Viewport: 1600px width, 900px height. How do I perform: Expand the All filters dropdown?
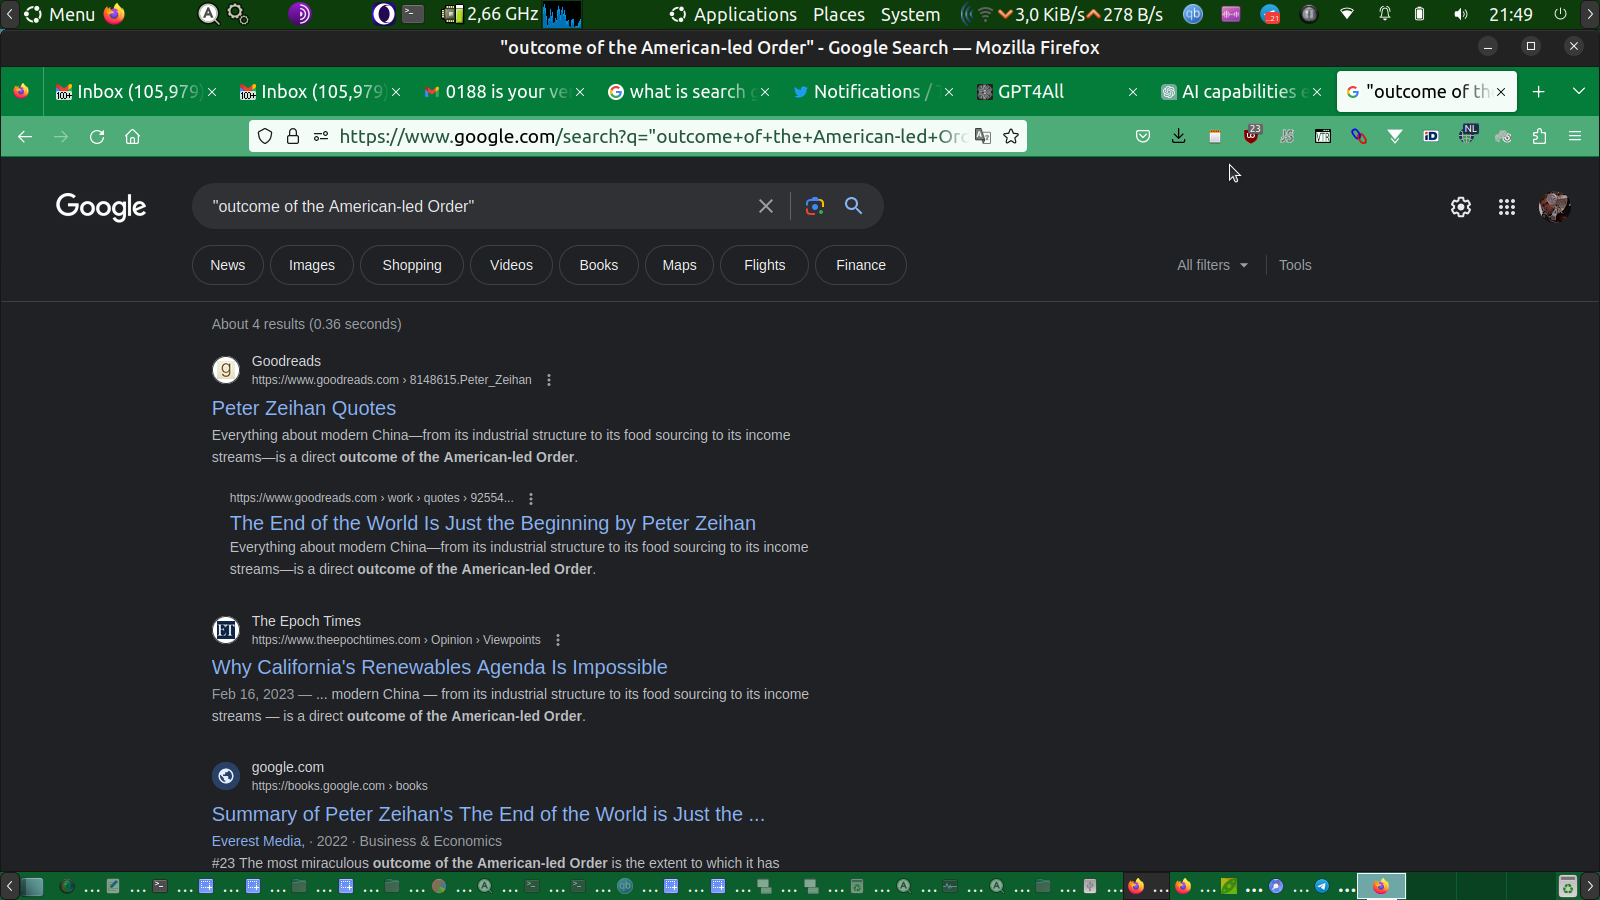point(1212,265)
